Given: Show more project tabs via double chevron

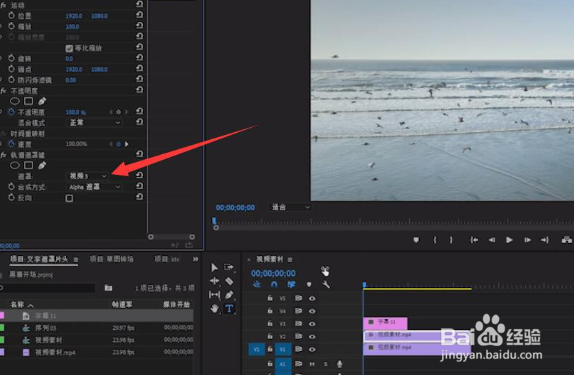Looking at the screenshot, I should coord(195,259).
